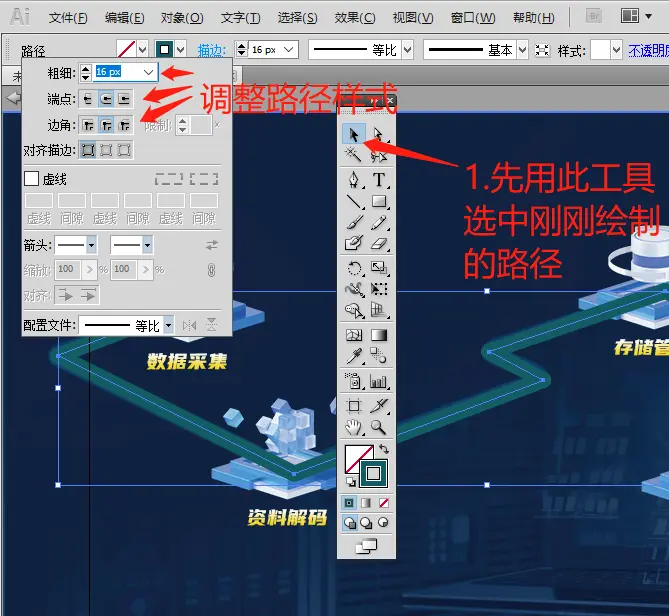Open 粗细 weight dropdown in stroke panel
This screenshot has width=669, height=616.
(148, 72)
